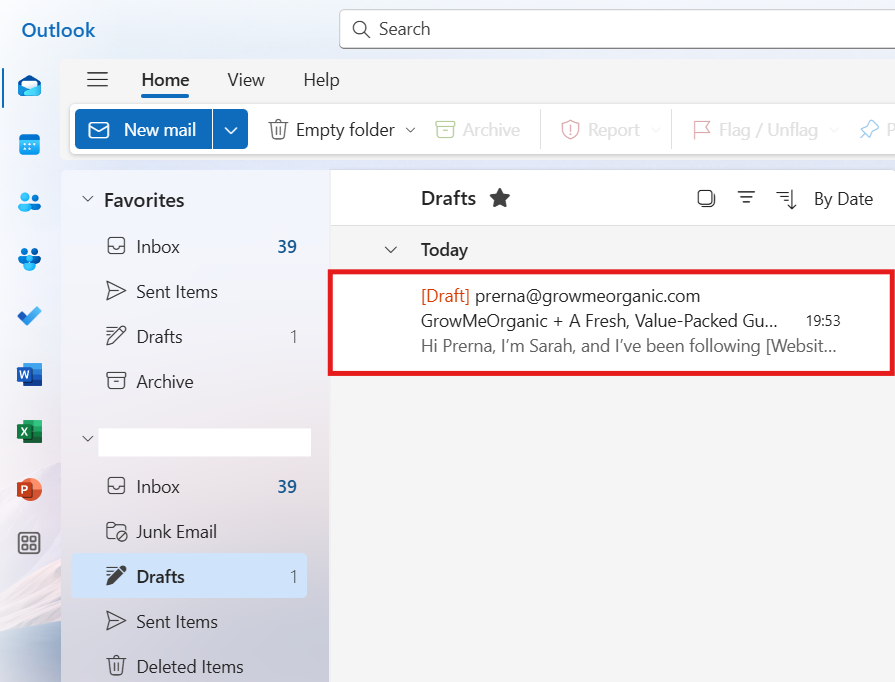895x682 pixels.
Task: Open the Deleted Items folder
Action: [189, 666]
